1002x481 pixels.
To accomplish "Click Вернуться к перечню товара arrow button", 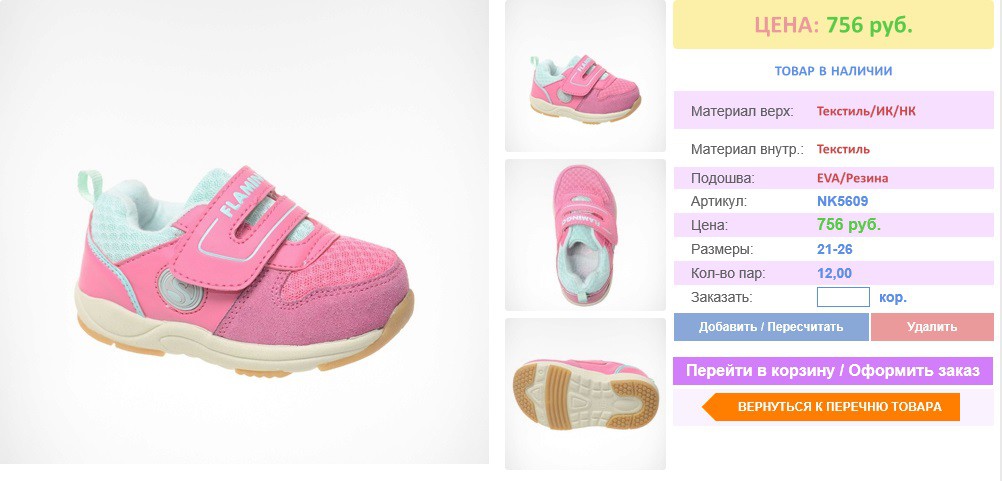I will 831,407.
